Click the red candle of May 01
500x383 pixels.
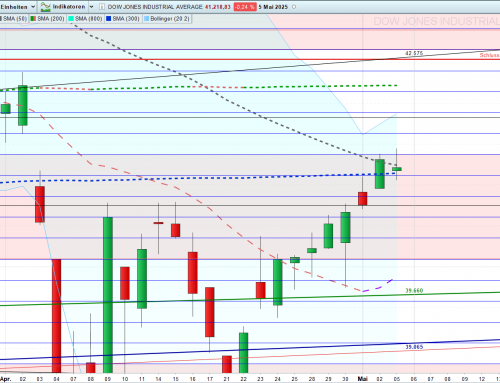[x=363, y=199]
